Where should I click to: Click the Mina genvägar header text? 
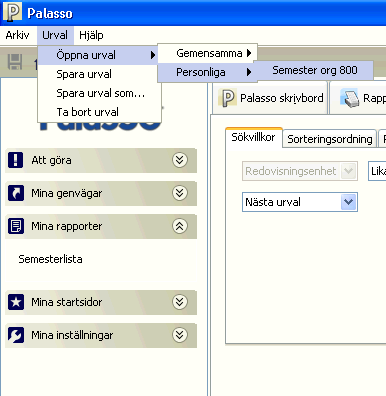coord(67,193)
